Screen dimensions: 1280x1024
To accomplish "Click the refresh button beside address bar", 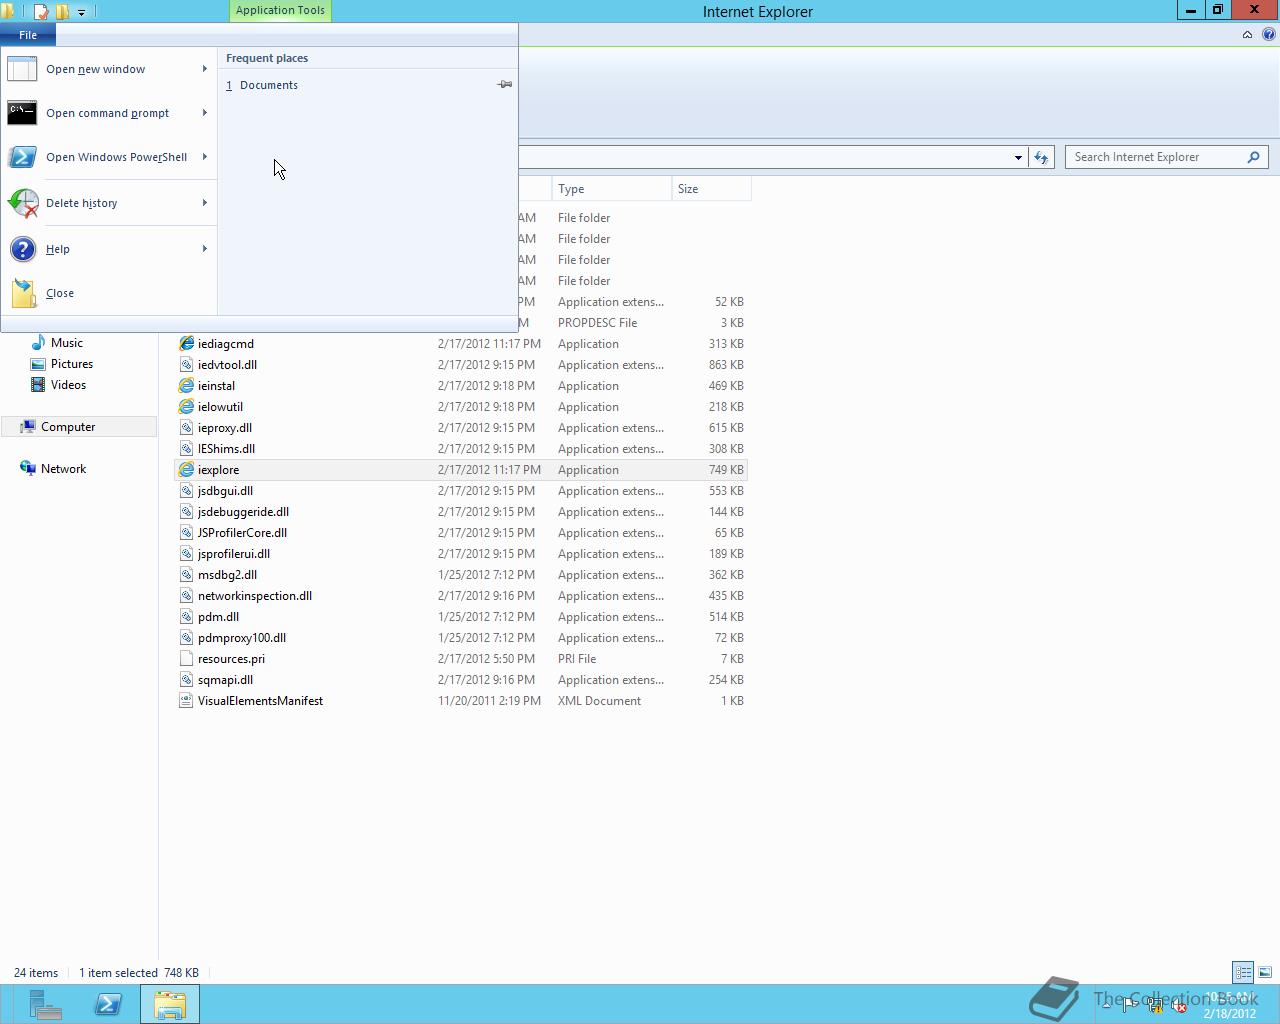I will tap(1041, 157).
